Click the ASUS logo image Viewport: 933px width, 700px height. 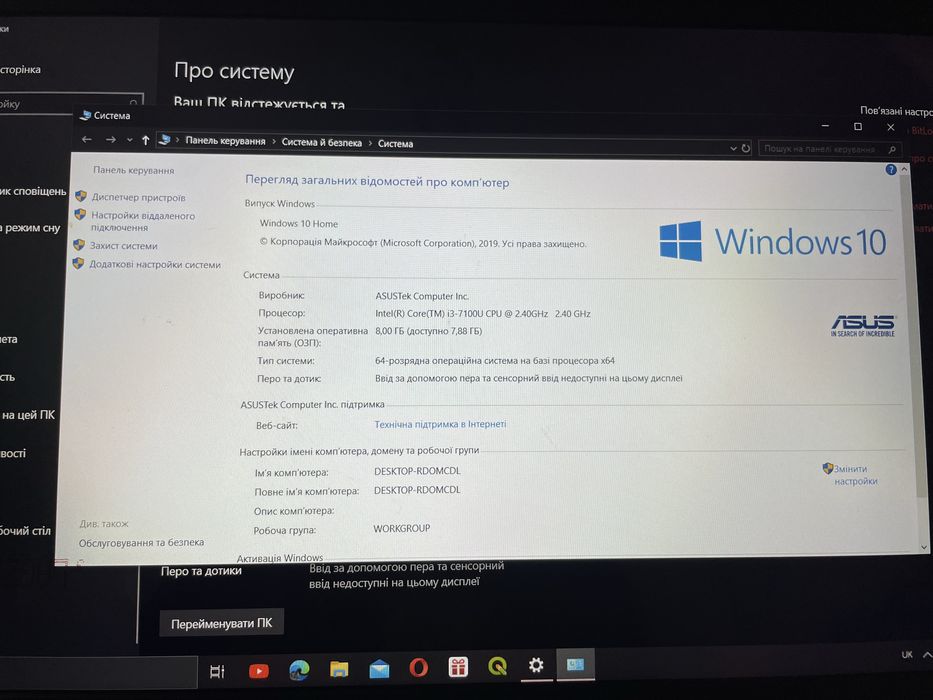[x=863, y=326]
